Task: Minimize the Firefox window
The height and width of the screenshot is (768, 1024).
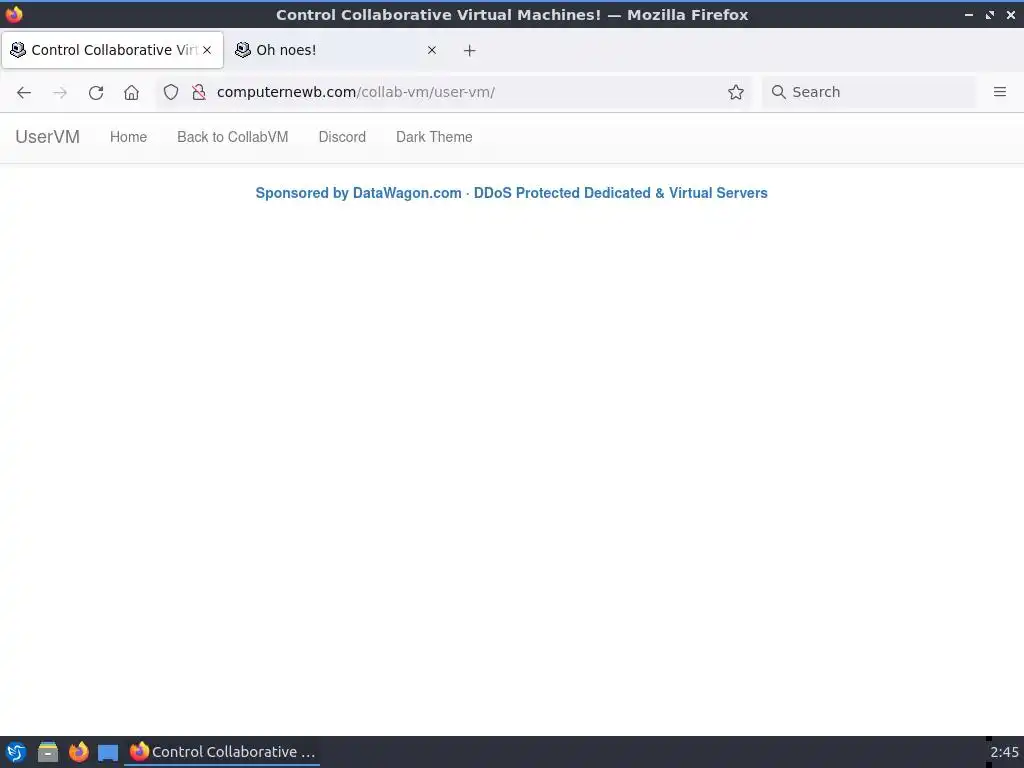Action: (969, 14)
